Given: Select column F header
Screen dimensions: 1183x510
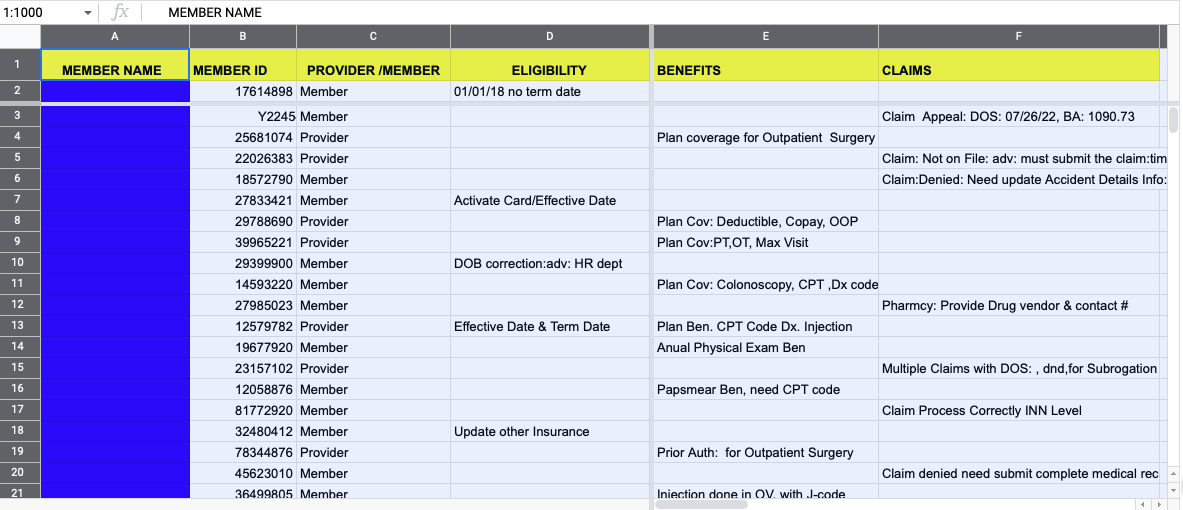Looking at the screenshot, I should pyautogui.click(x=1018, y=37).
